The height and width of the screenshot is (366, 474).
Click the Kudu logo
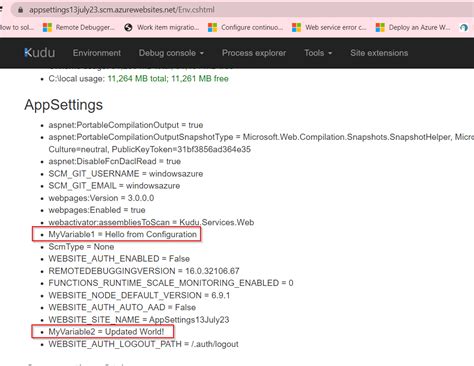click(x=40, y=53)
